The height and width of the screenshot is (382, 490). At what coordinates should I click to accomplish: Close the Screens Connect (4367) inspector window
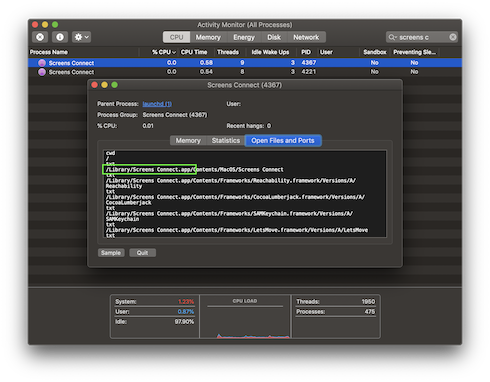point(94,85)
